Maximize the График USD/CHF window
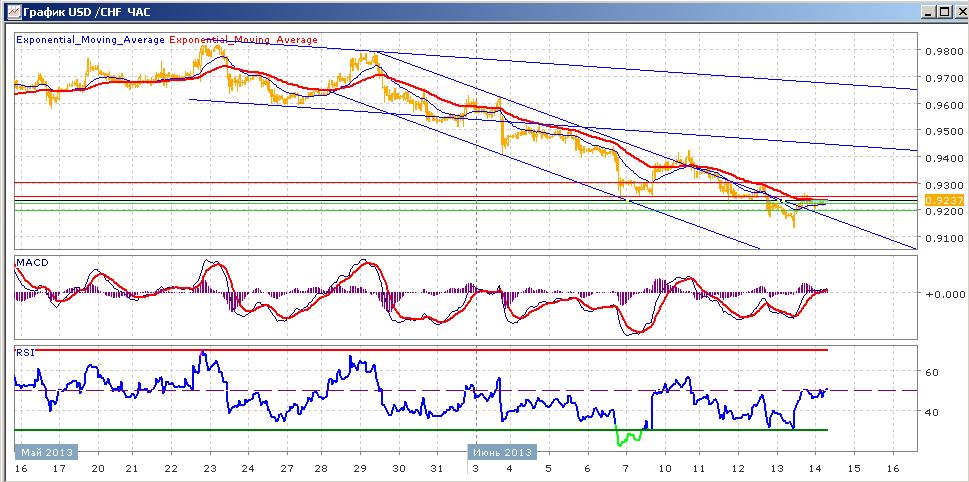The width and height of the screenshot is (969, 482). [943, 12]
